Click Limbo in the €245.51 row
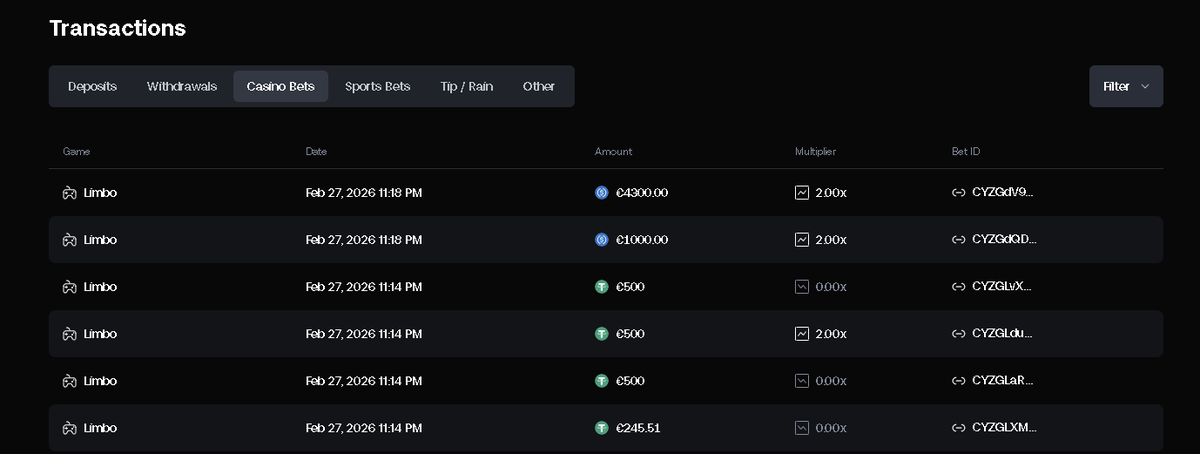1200x454 pixels. pyautogui.click(x=100, y=428)
